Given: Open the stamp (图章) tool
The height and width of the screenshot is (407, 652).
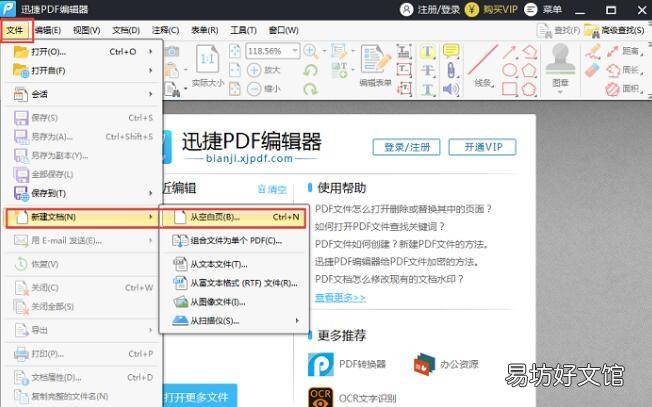Looking at the screenshot, I should pyautogui.click(x=560, y=65).
